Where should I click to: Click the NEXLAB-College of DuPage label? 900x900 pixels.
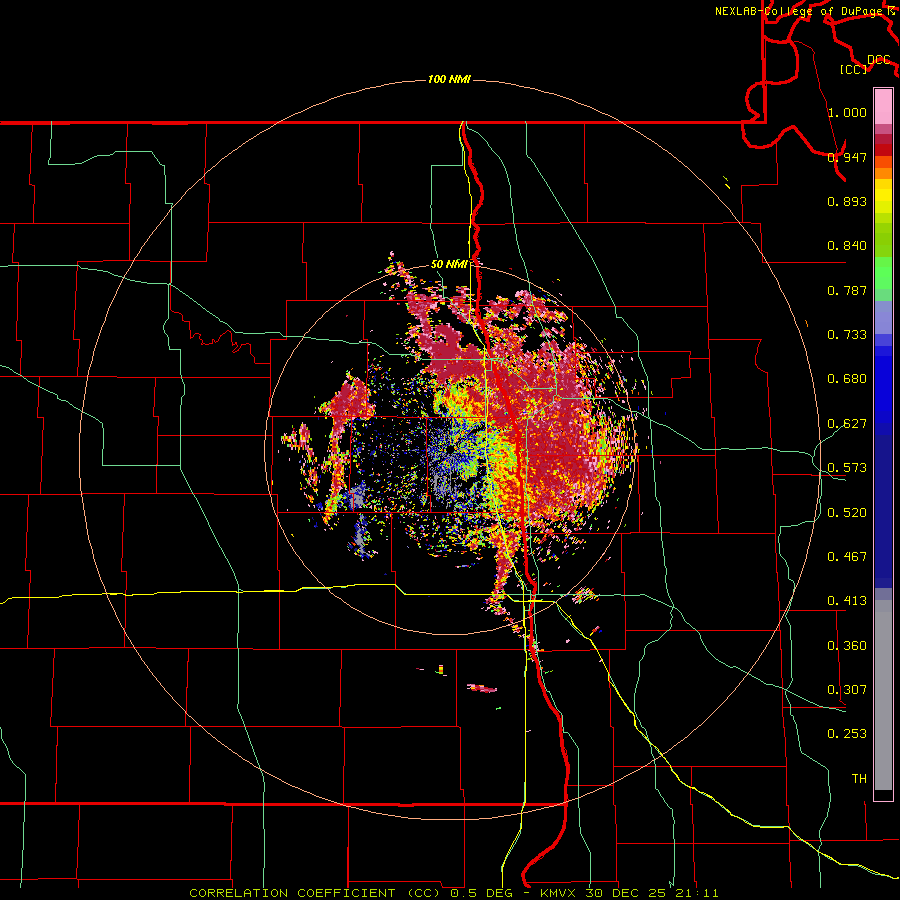point(799,11)
